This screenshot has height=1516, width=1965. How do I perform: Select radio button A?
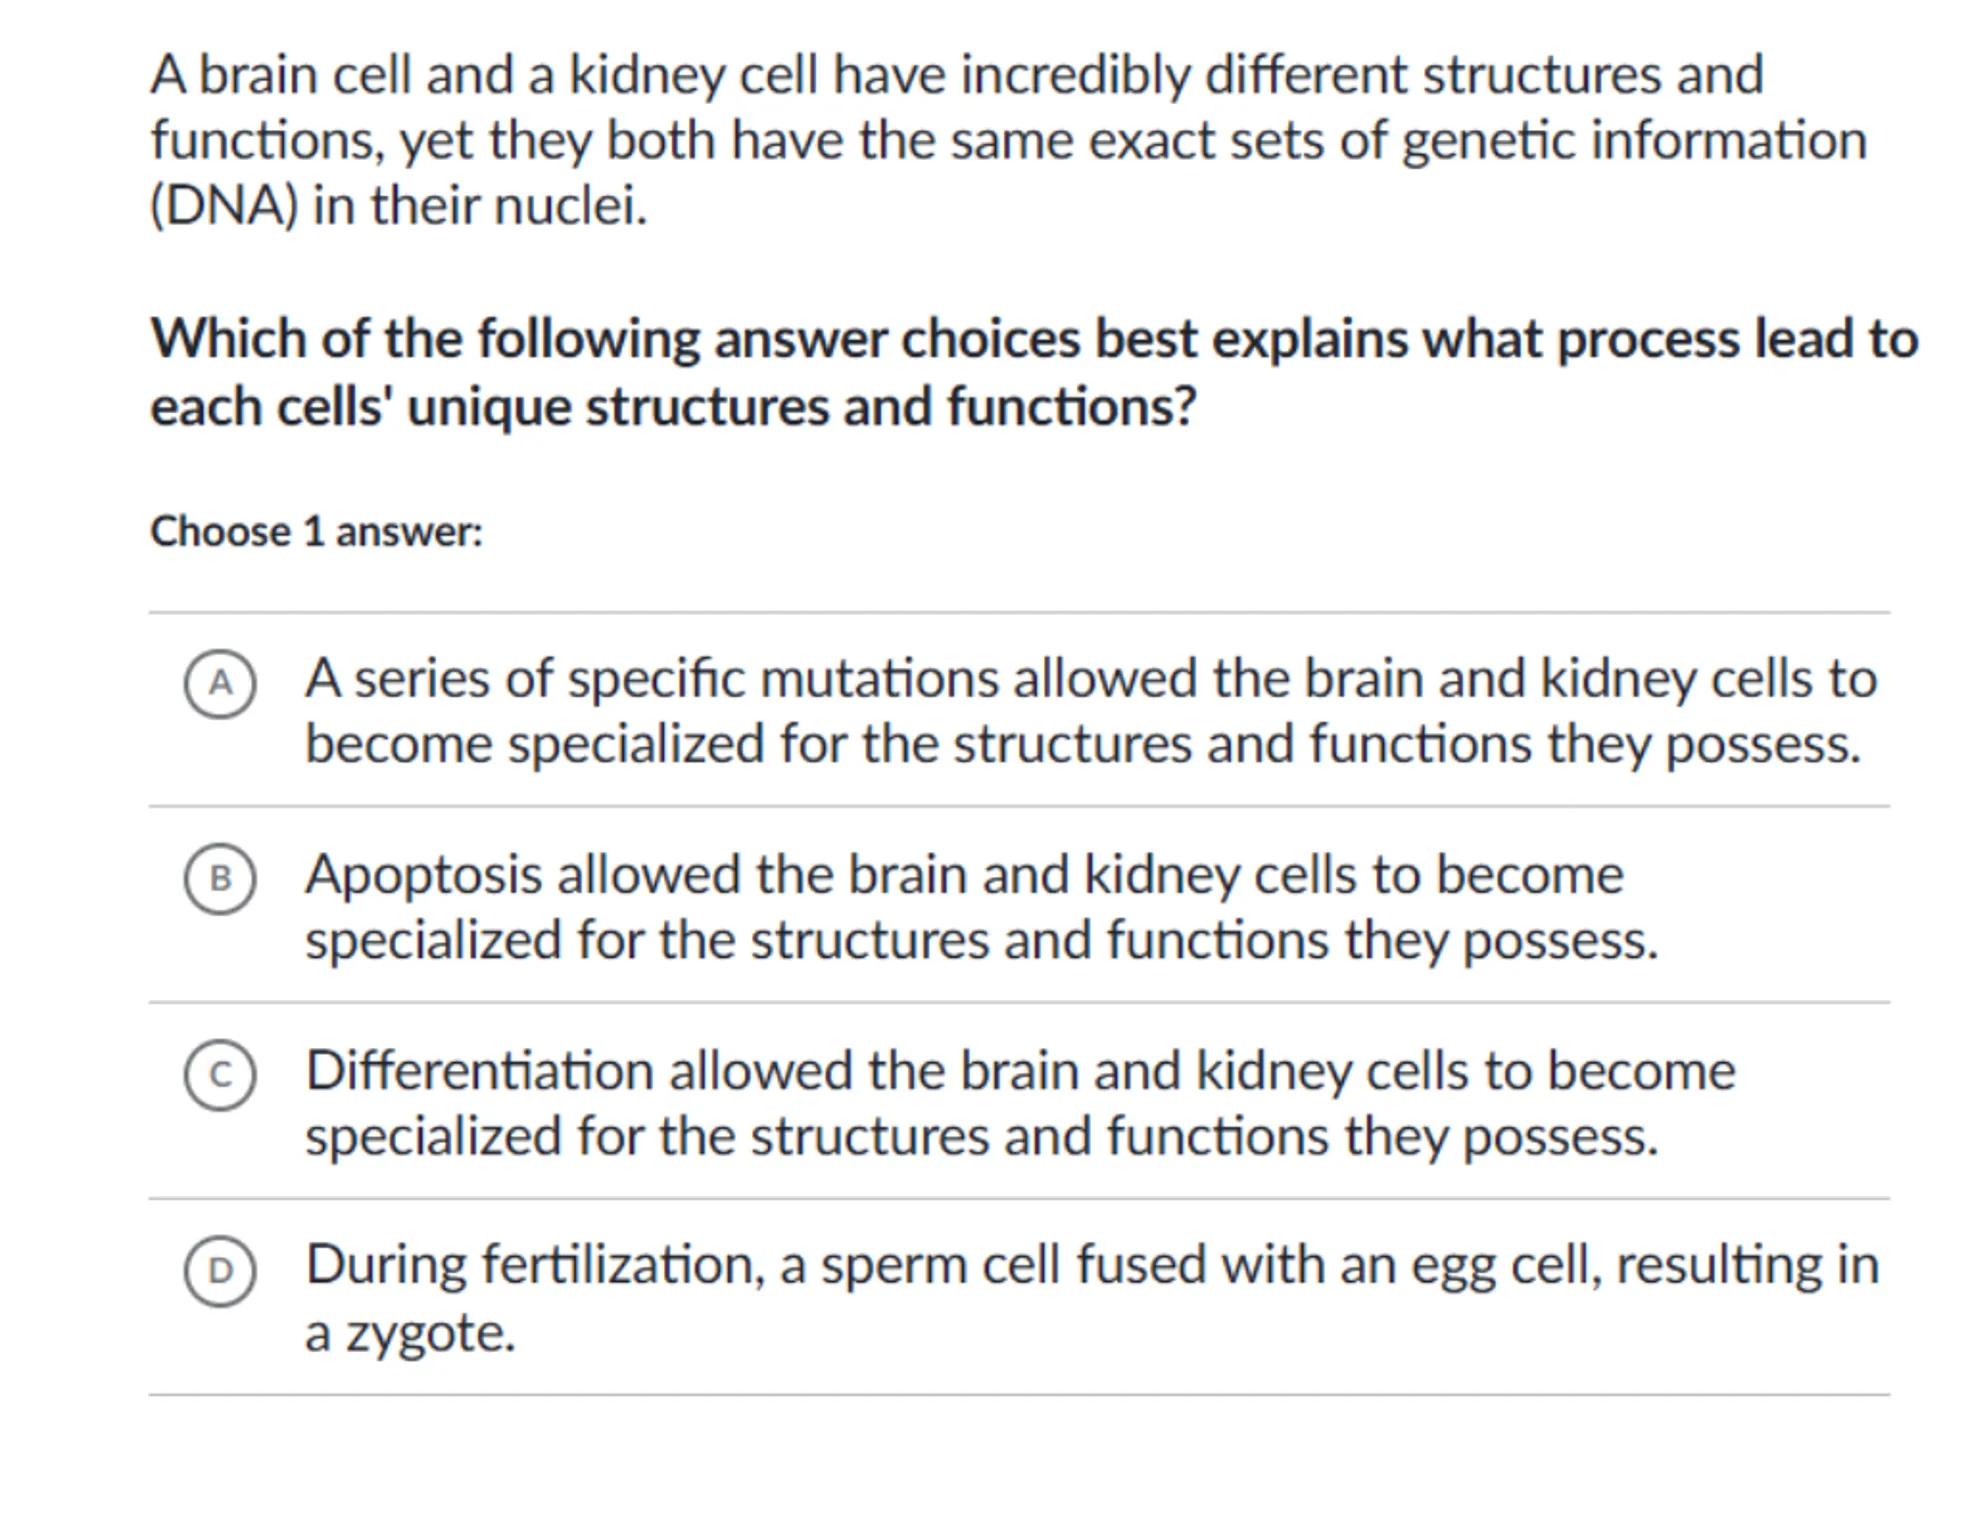pos(220,684)
